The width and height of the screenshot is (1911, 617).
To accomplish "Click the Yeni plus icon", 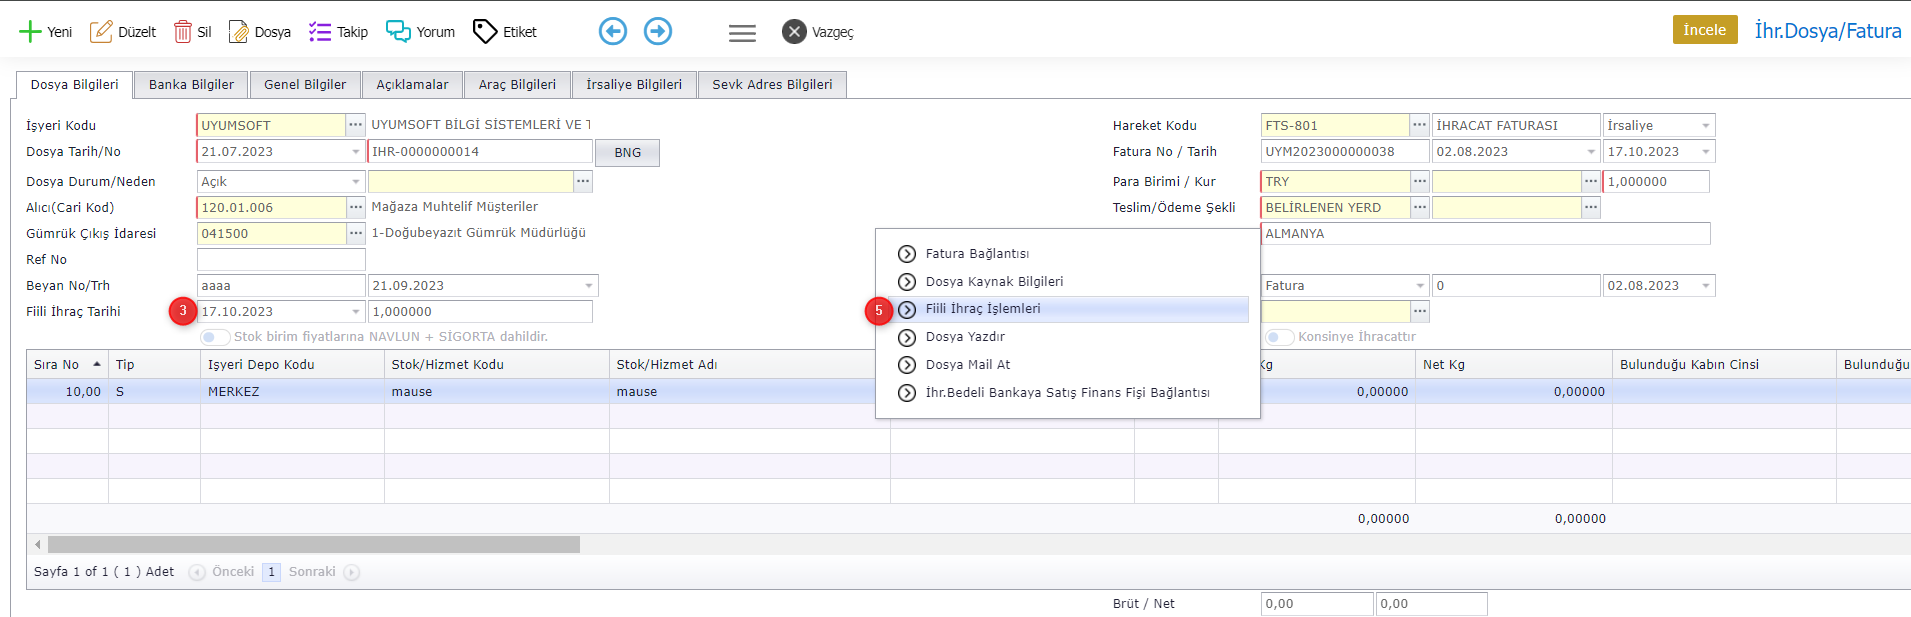I will click(x=30, y=32).
